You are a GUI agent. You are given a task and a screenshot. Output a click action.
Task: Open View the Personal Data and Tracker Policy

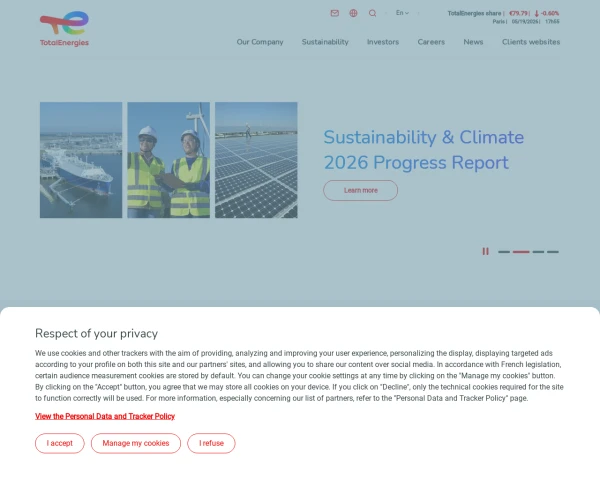point(105,416)
